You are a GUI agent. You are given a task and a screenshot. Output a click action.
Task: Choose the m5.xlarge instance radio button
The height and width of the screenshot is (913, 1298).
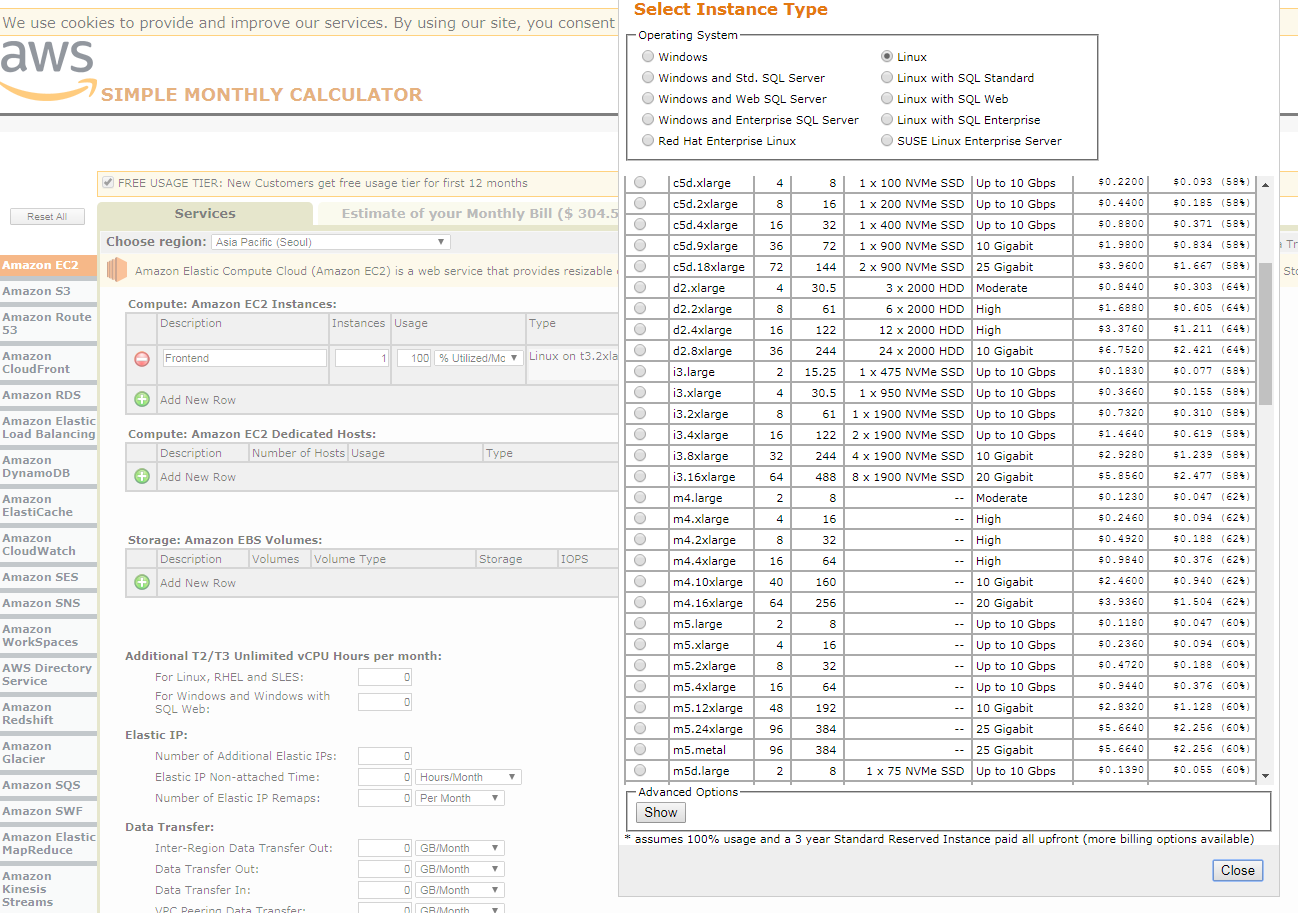[x=640, y=645]
